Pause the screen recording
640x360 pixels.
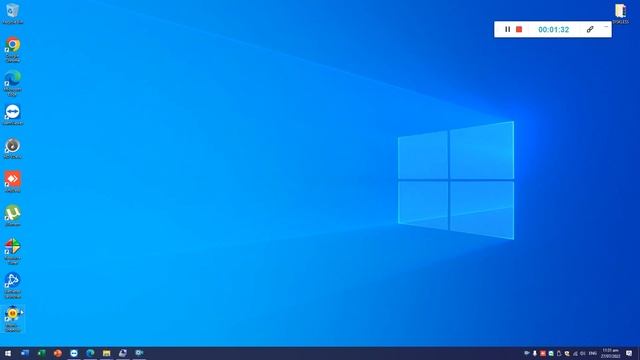click(x=507, y=29)
